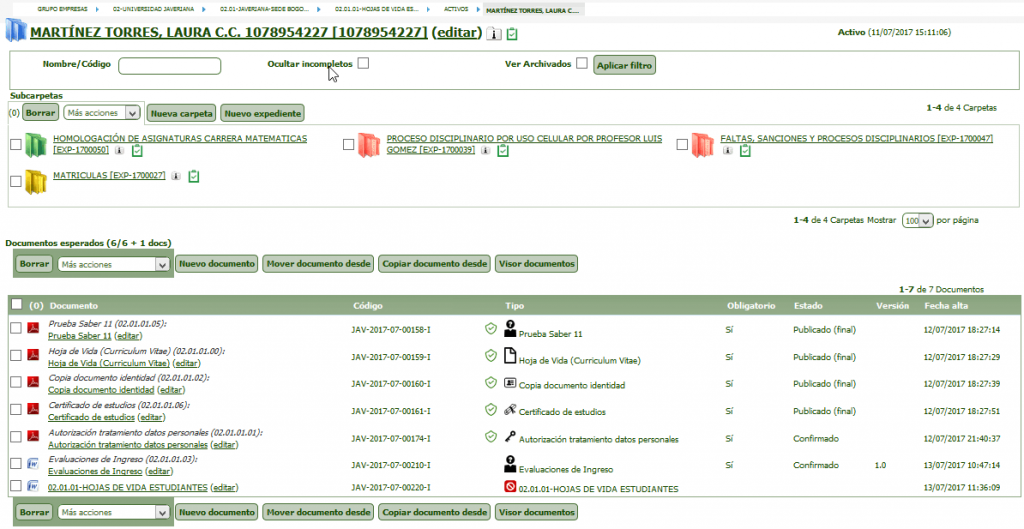Image resolution: width=1024 pixels, height=529 pixels.
Task: Click shield check icon for JAV-2017-07-00158-I
Action: [x=490, y=329]
